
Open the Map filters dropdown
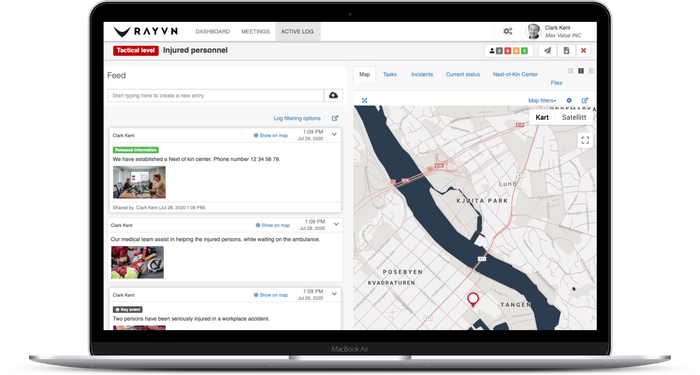(x=542, y=100)
